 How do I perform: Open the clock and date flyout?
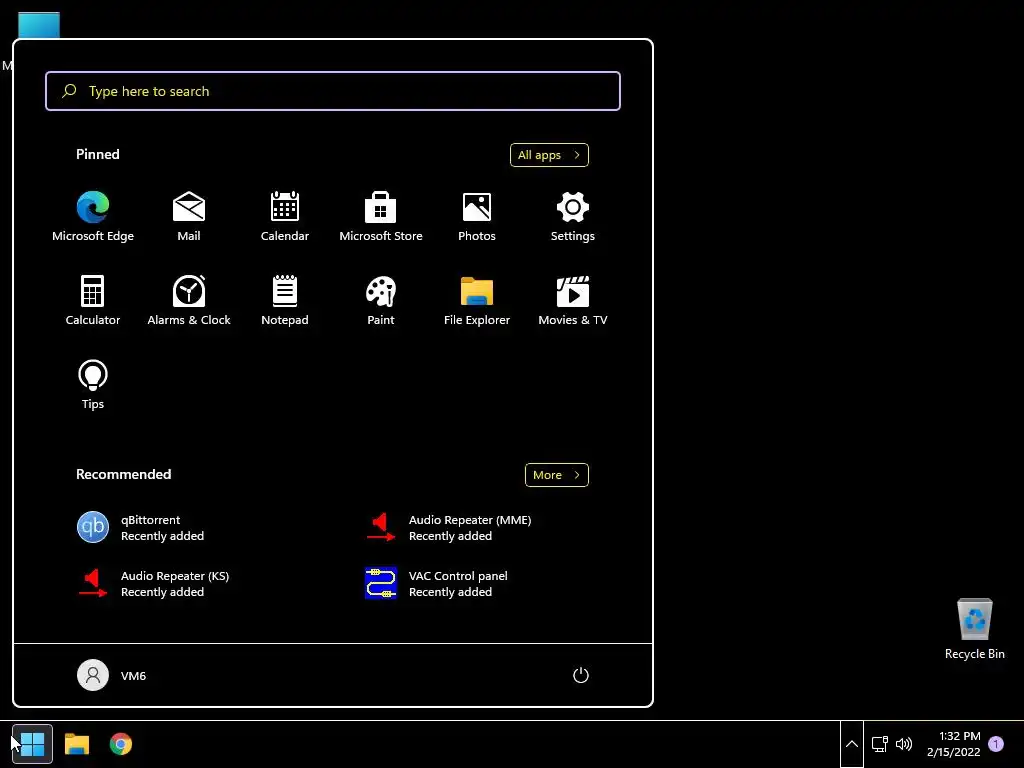[x=953, y=744]
